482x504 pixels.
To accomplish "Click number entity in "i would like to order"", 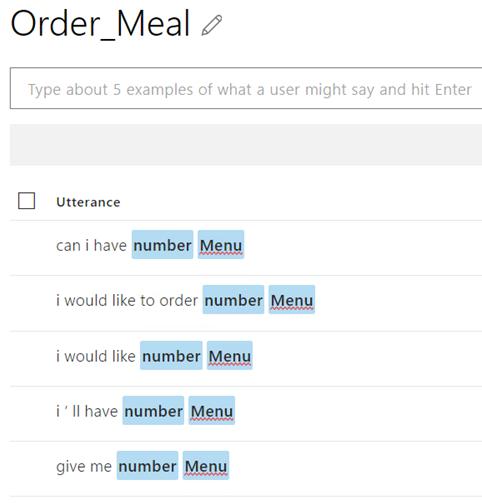I will (x=233, y=300).
